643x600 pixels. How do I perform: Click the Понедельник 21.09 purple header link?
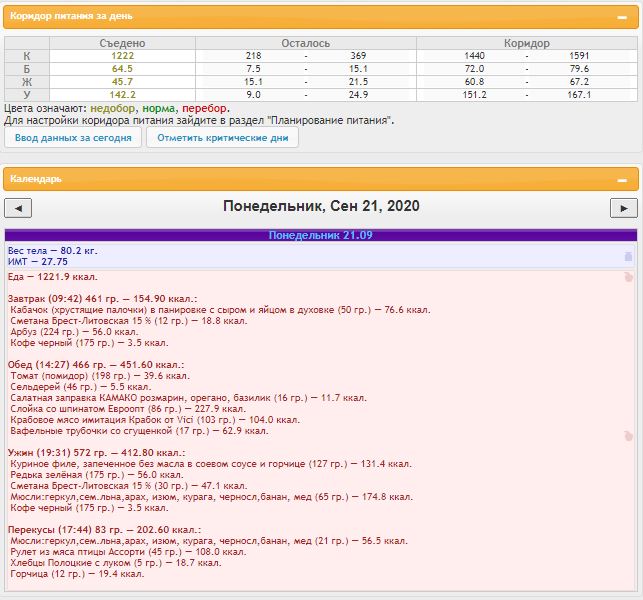[320, 235]
